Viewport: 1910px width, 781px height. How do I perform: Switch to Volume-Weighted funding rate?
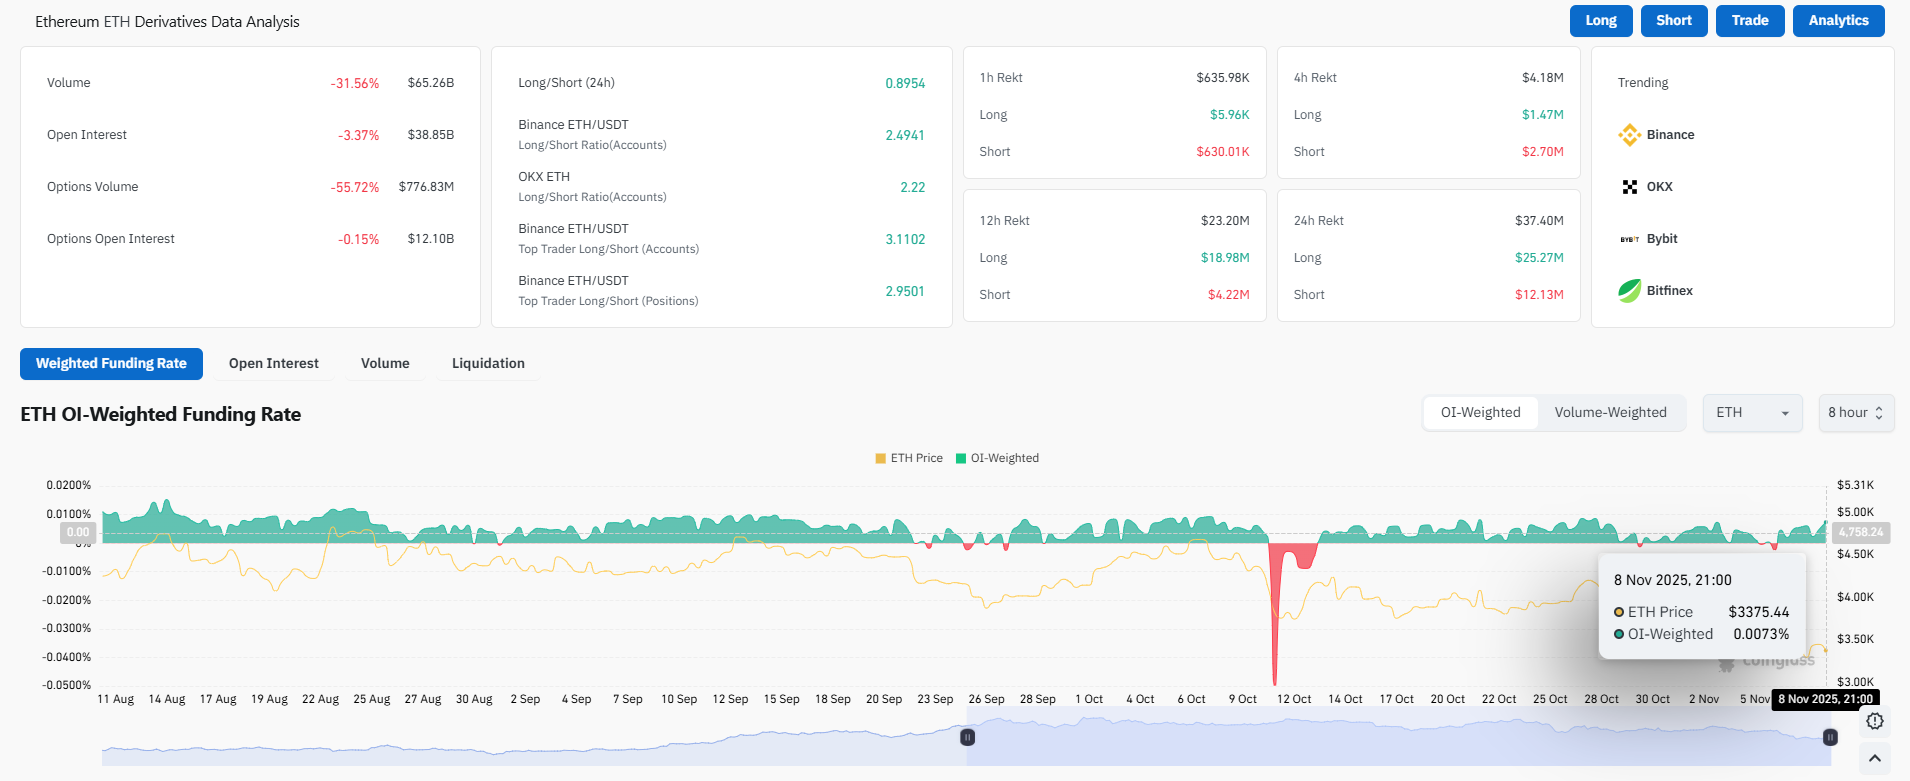1610,413
